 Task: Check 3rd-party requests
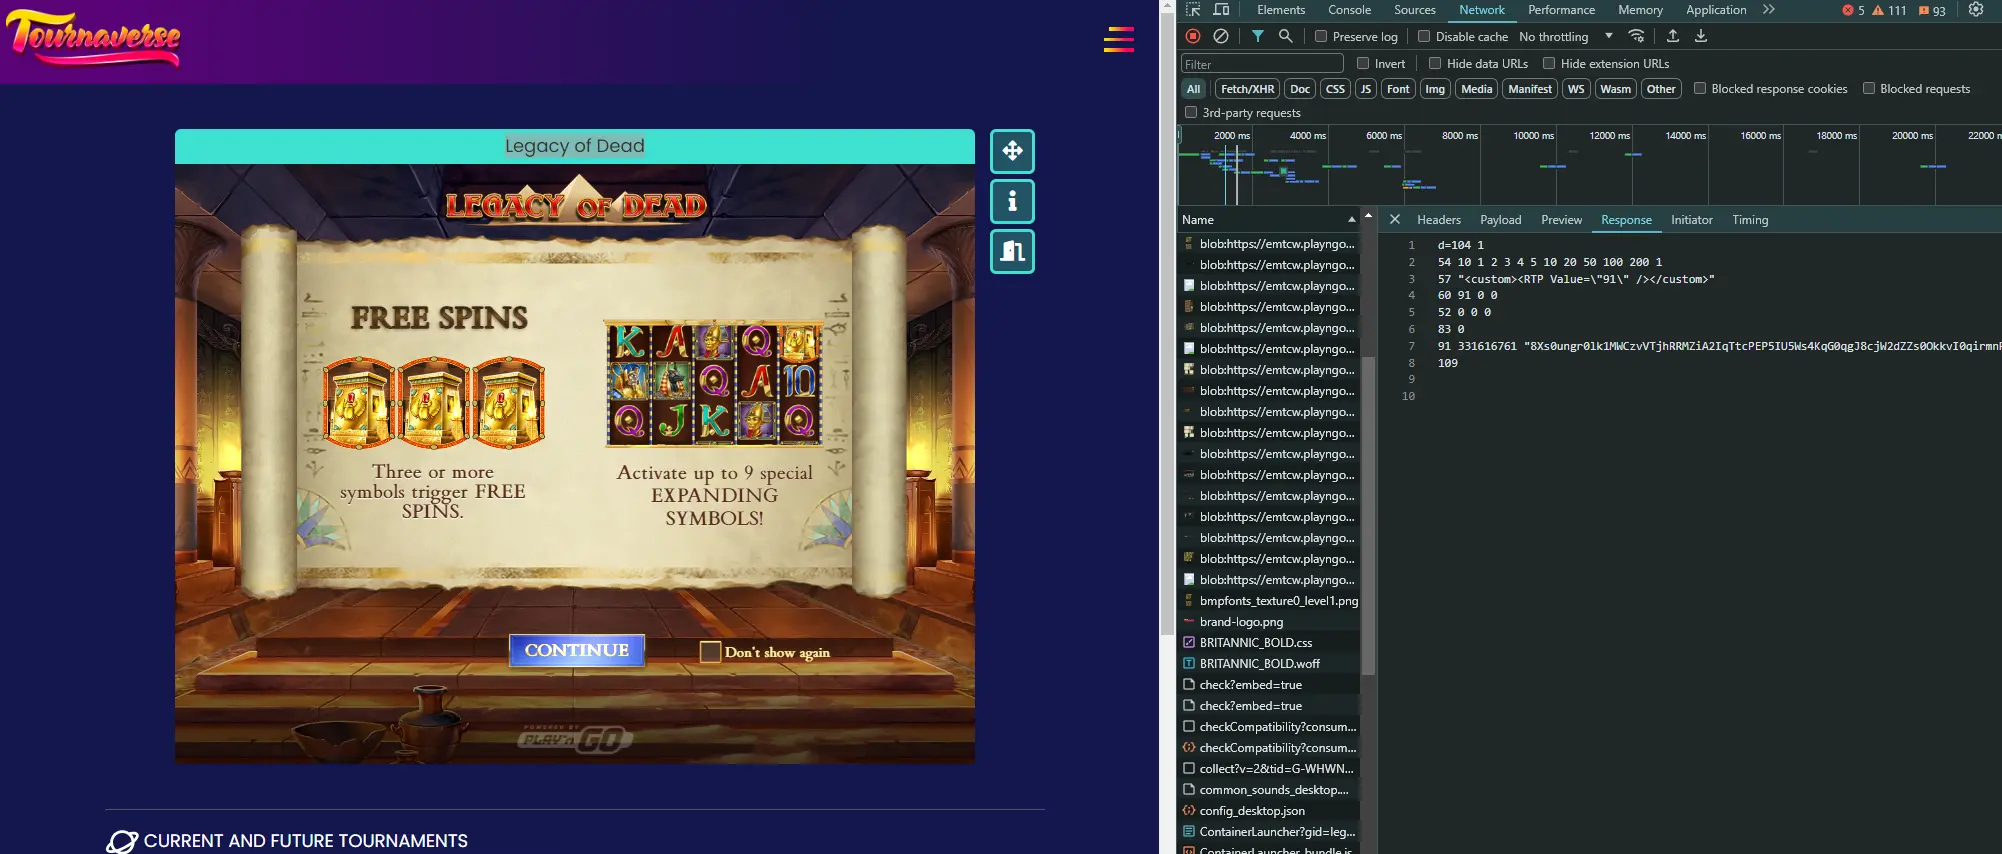(x=1191, y=112)
